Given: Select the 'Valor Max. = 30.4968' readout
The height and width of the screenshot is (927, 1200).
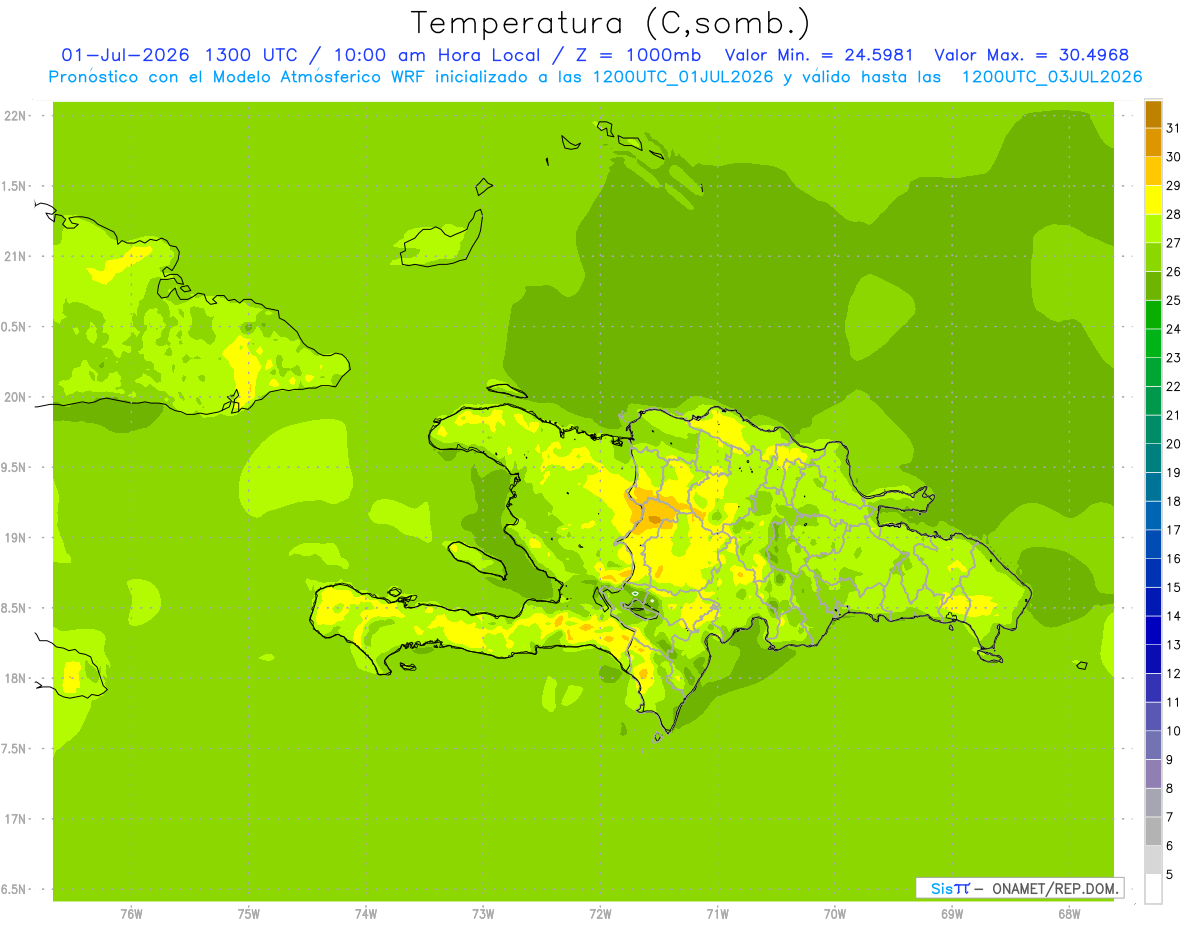Looking at the screenshot, I should pos(1033,56).
